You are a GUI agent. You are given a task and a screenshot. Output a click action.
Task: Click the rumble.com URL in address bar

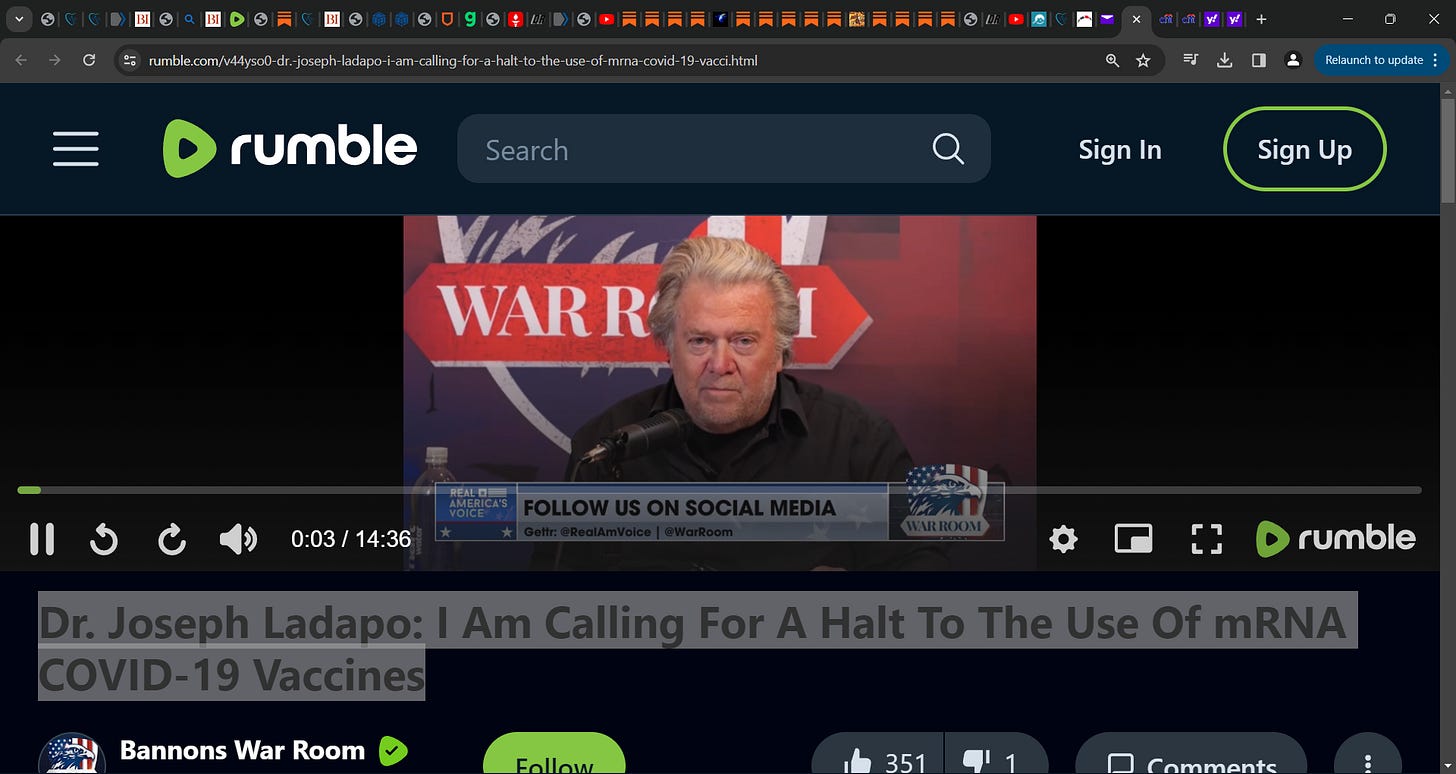tap(453, 60)
